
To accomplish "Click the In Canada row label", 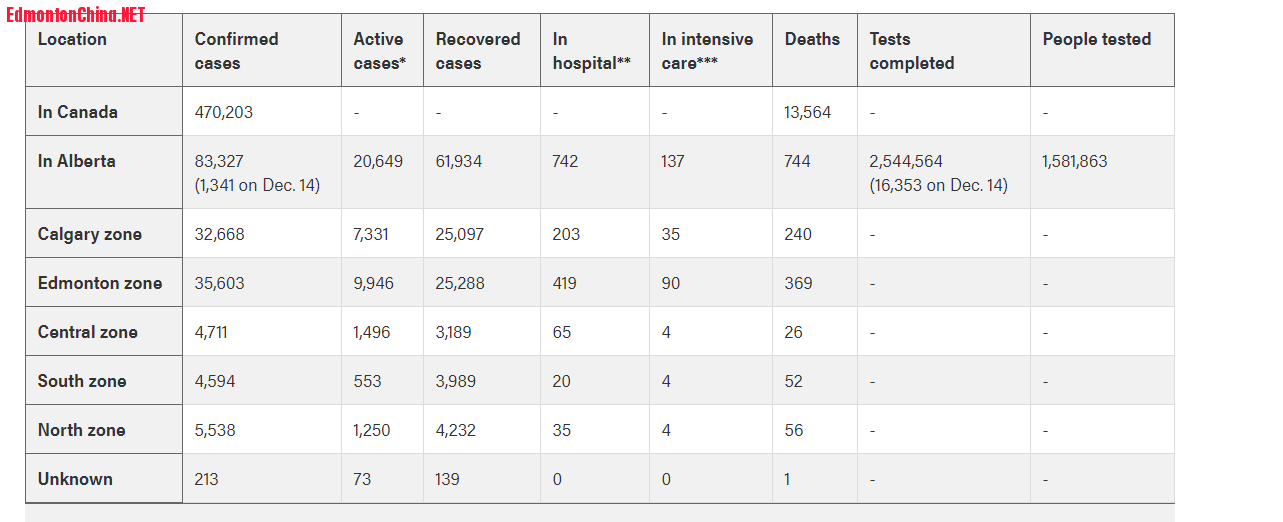I will (x=78, y=112).
